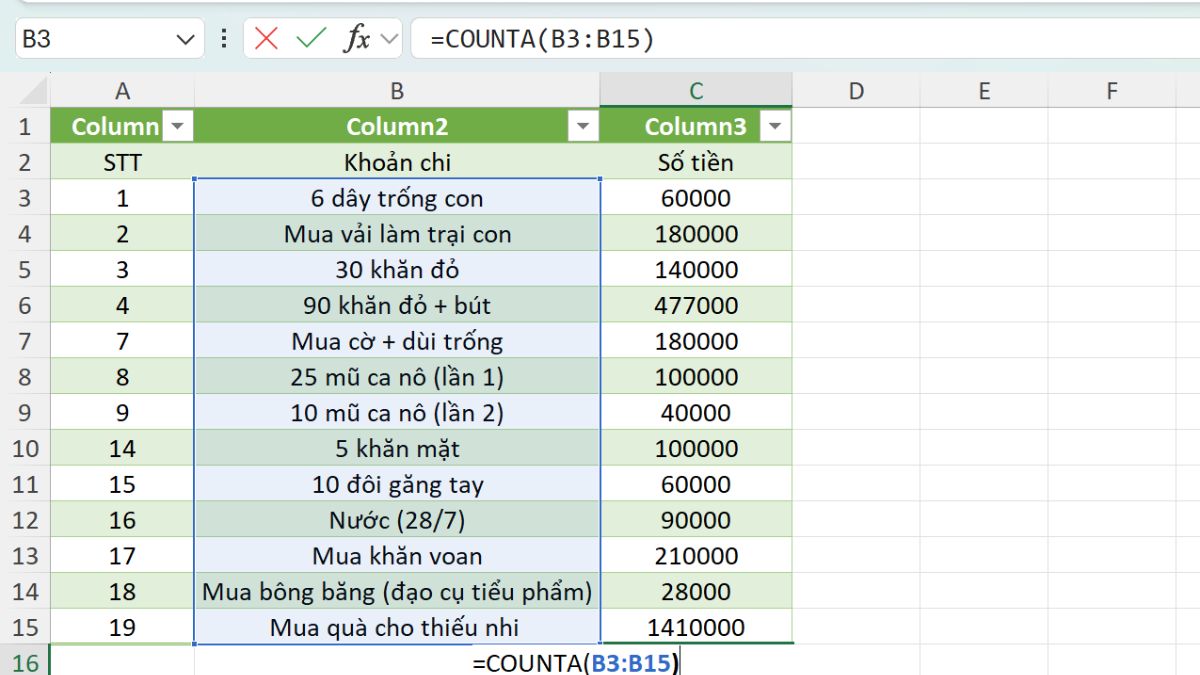Select row 5 header
Viewport: 1200px width, 675px height.
coord(25,269)
